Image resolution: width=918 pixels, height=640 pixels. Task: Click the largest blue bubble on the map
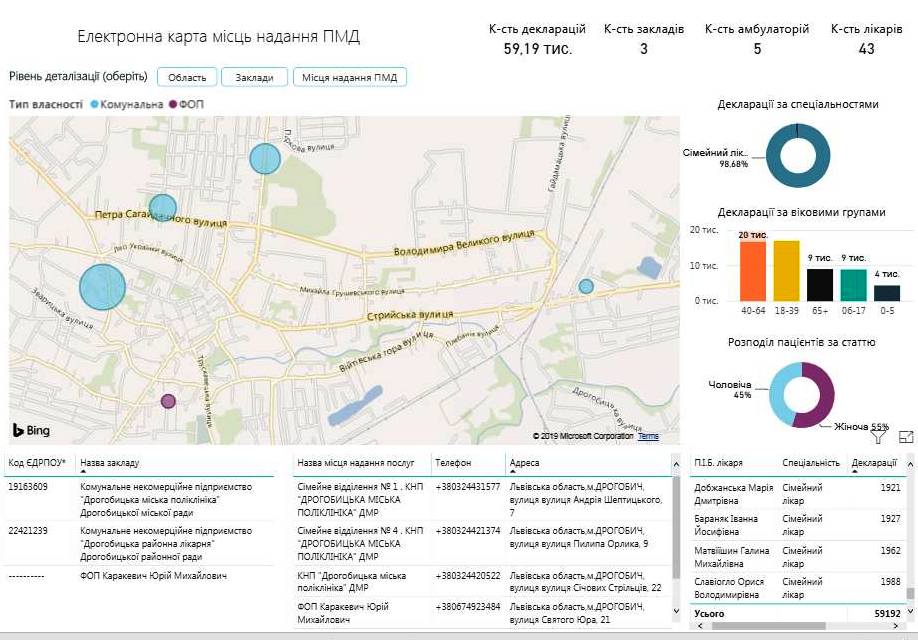point(102,287)
